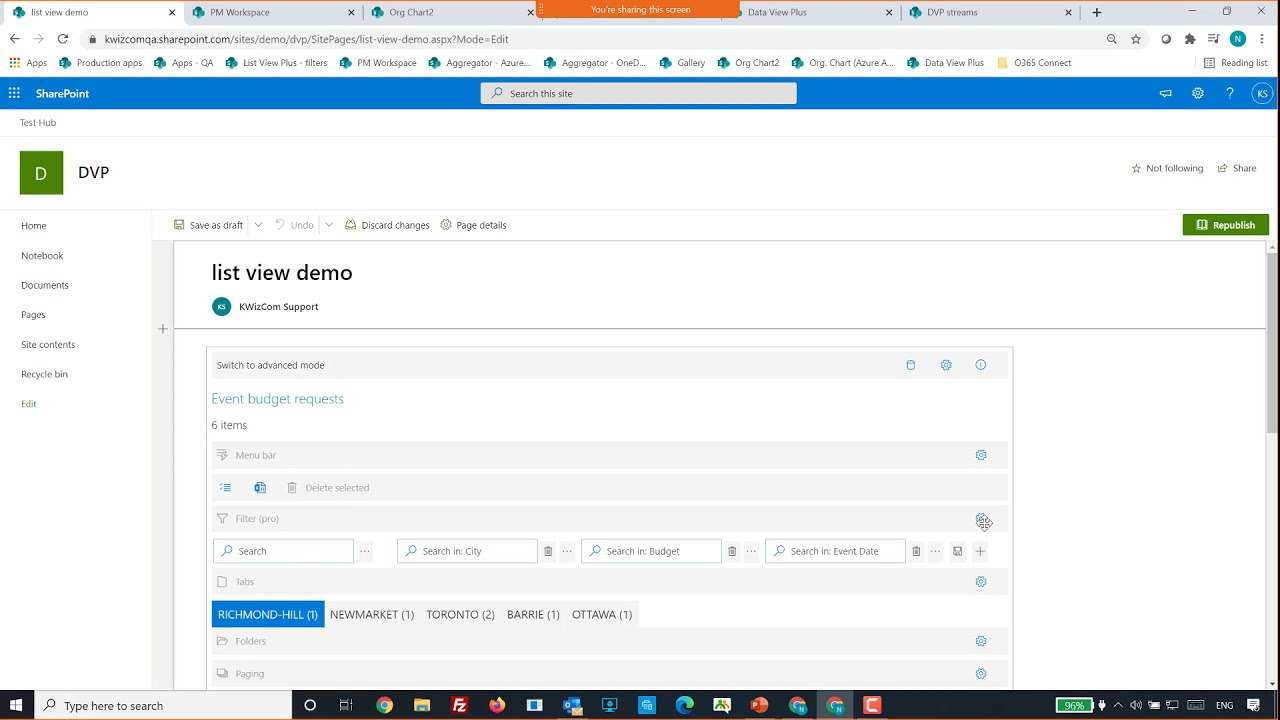Open Paging section settings gear
1280x720 pixels.
981,674
